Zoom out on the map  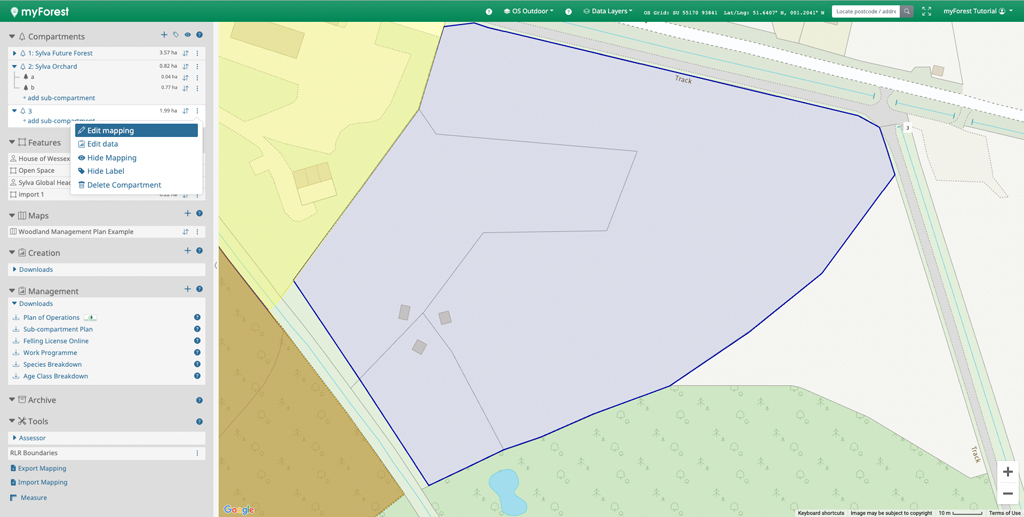1007,494
